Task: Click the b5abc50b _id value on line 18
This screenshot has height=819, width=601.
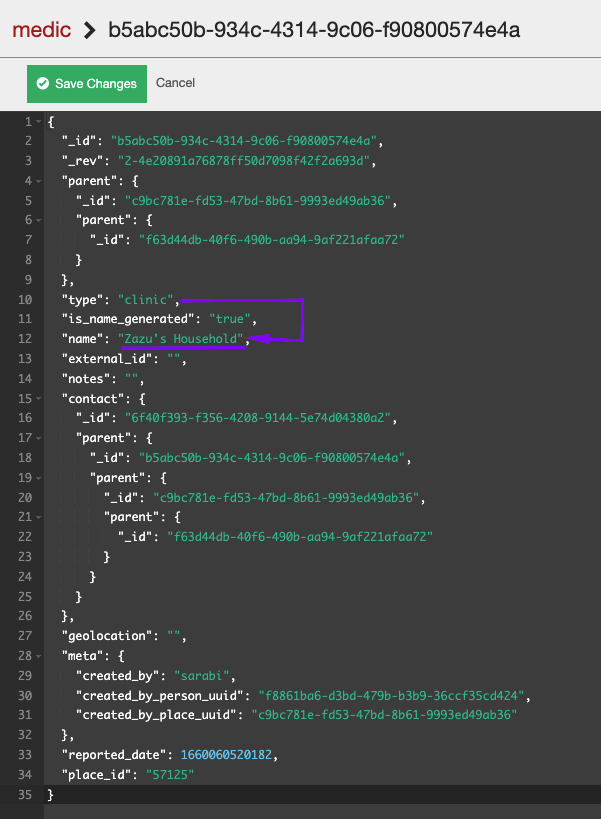Action: click(x=272, y=458)
